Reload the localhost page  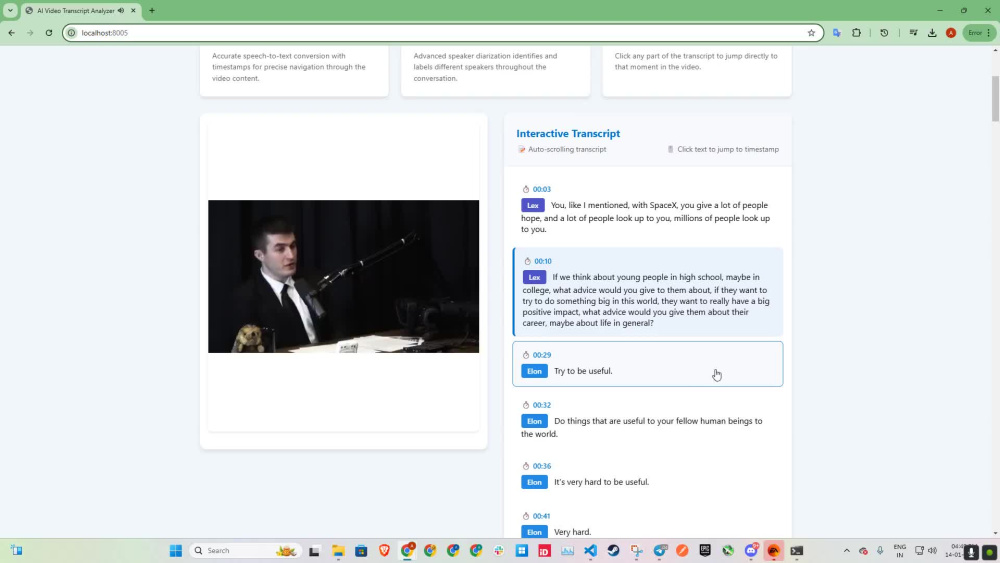[48, 33]
